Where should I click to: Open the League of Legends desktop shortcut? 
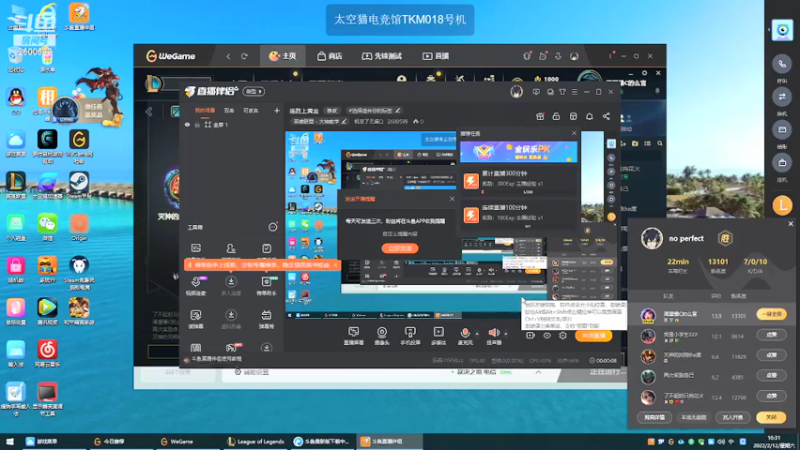click(16, 185)
